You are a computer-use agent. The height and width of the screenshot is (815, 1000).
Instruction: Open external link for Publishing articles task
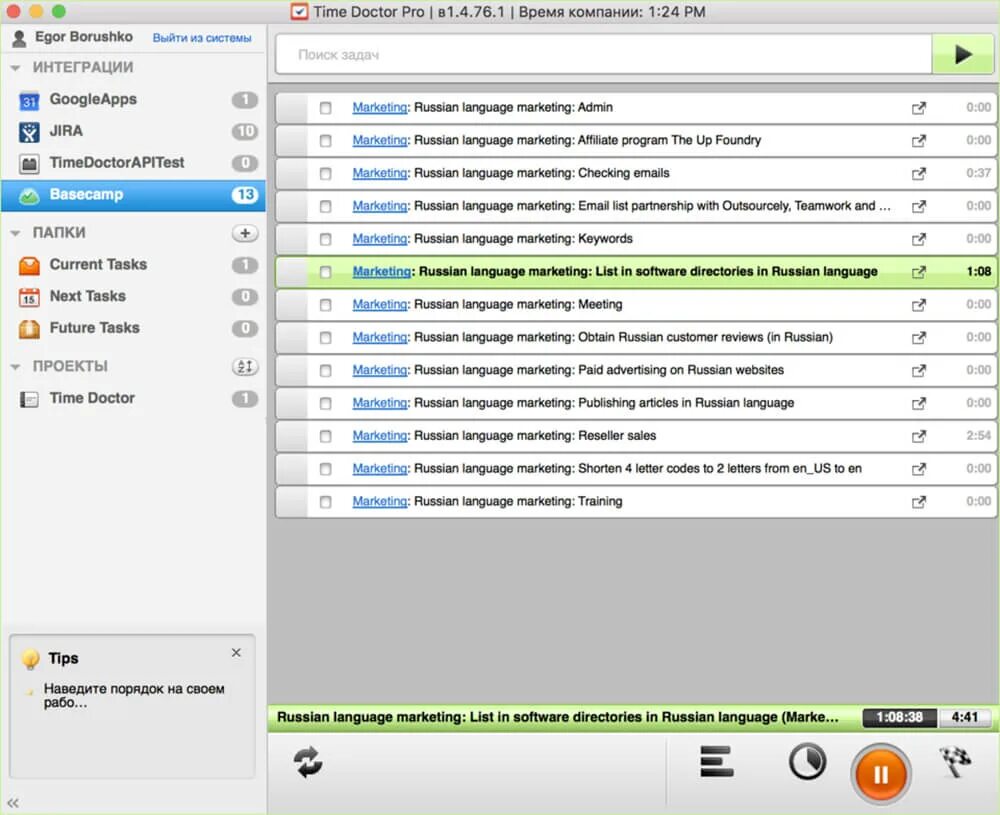pyautogui.click(x=918, y=403)
